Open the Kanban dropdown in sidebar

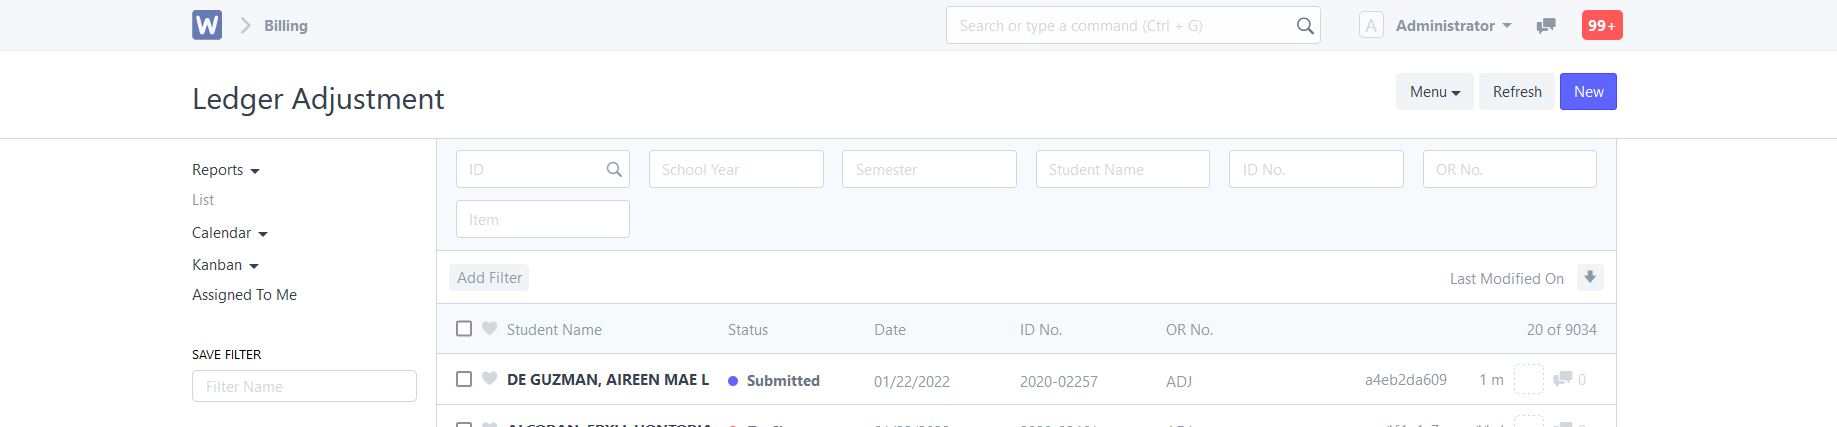tap(226, 265)
